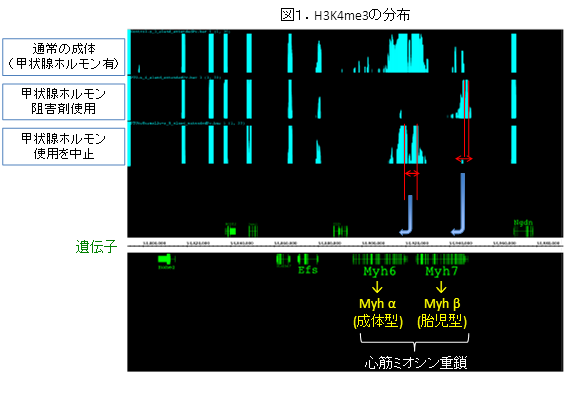Select the Myh7 gene model track
Image resolution: width=567 pixels, height=394 pixels.
[442, 259]
